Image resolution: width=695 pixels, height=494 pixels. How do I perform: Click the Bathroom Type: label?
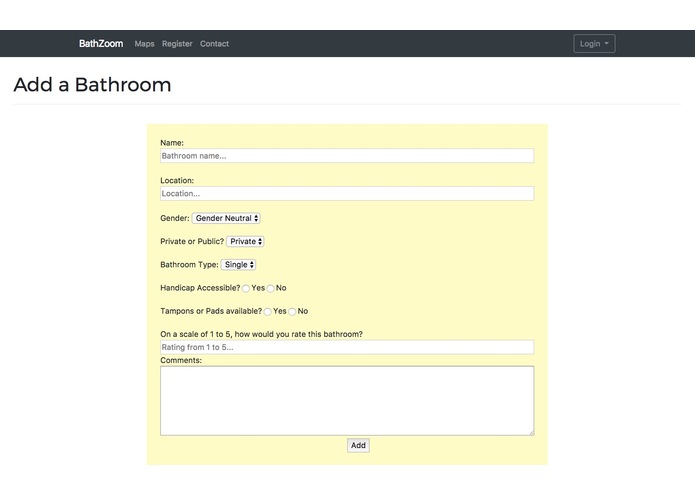(189, 265)
